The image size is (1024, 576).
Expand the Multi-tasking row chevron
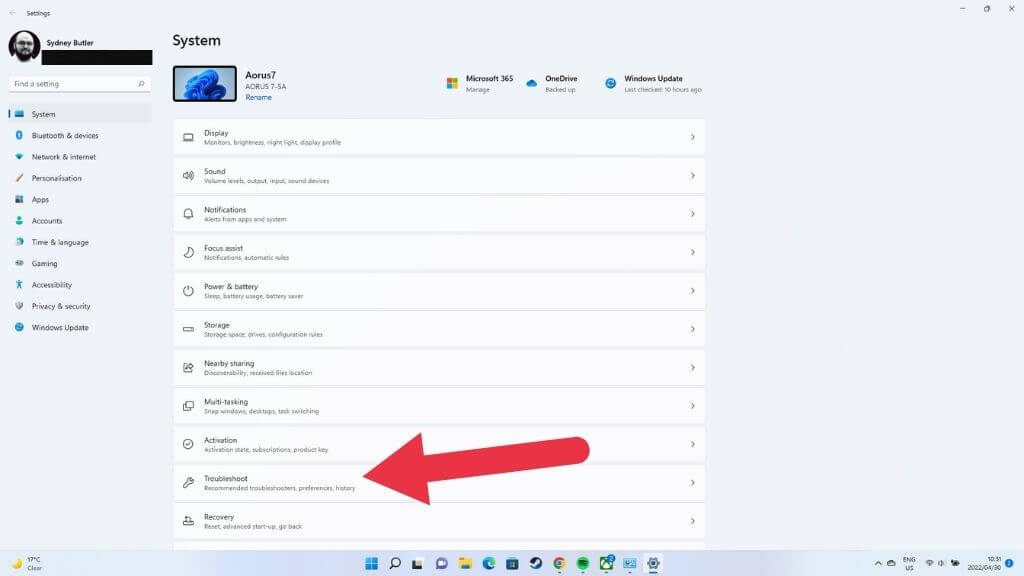click(x=692, y=406)
